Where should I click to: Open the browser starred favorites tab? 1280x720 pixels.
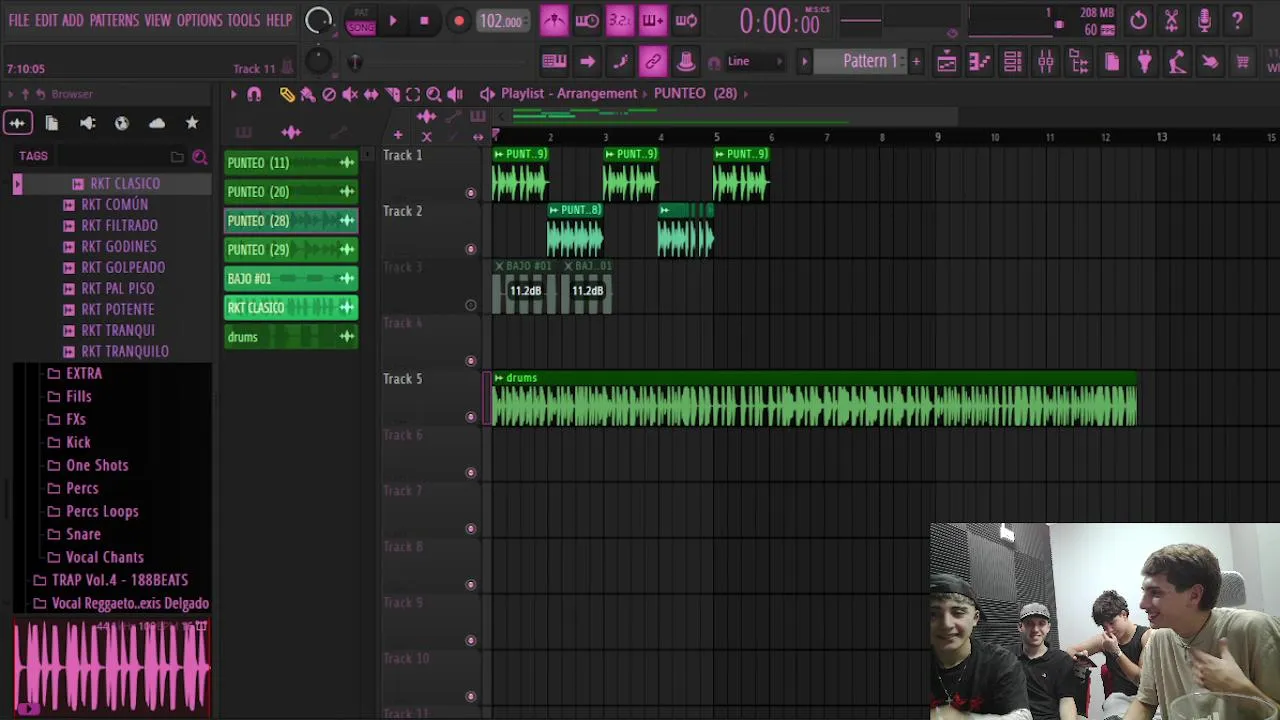192,123
